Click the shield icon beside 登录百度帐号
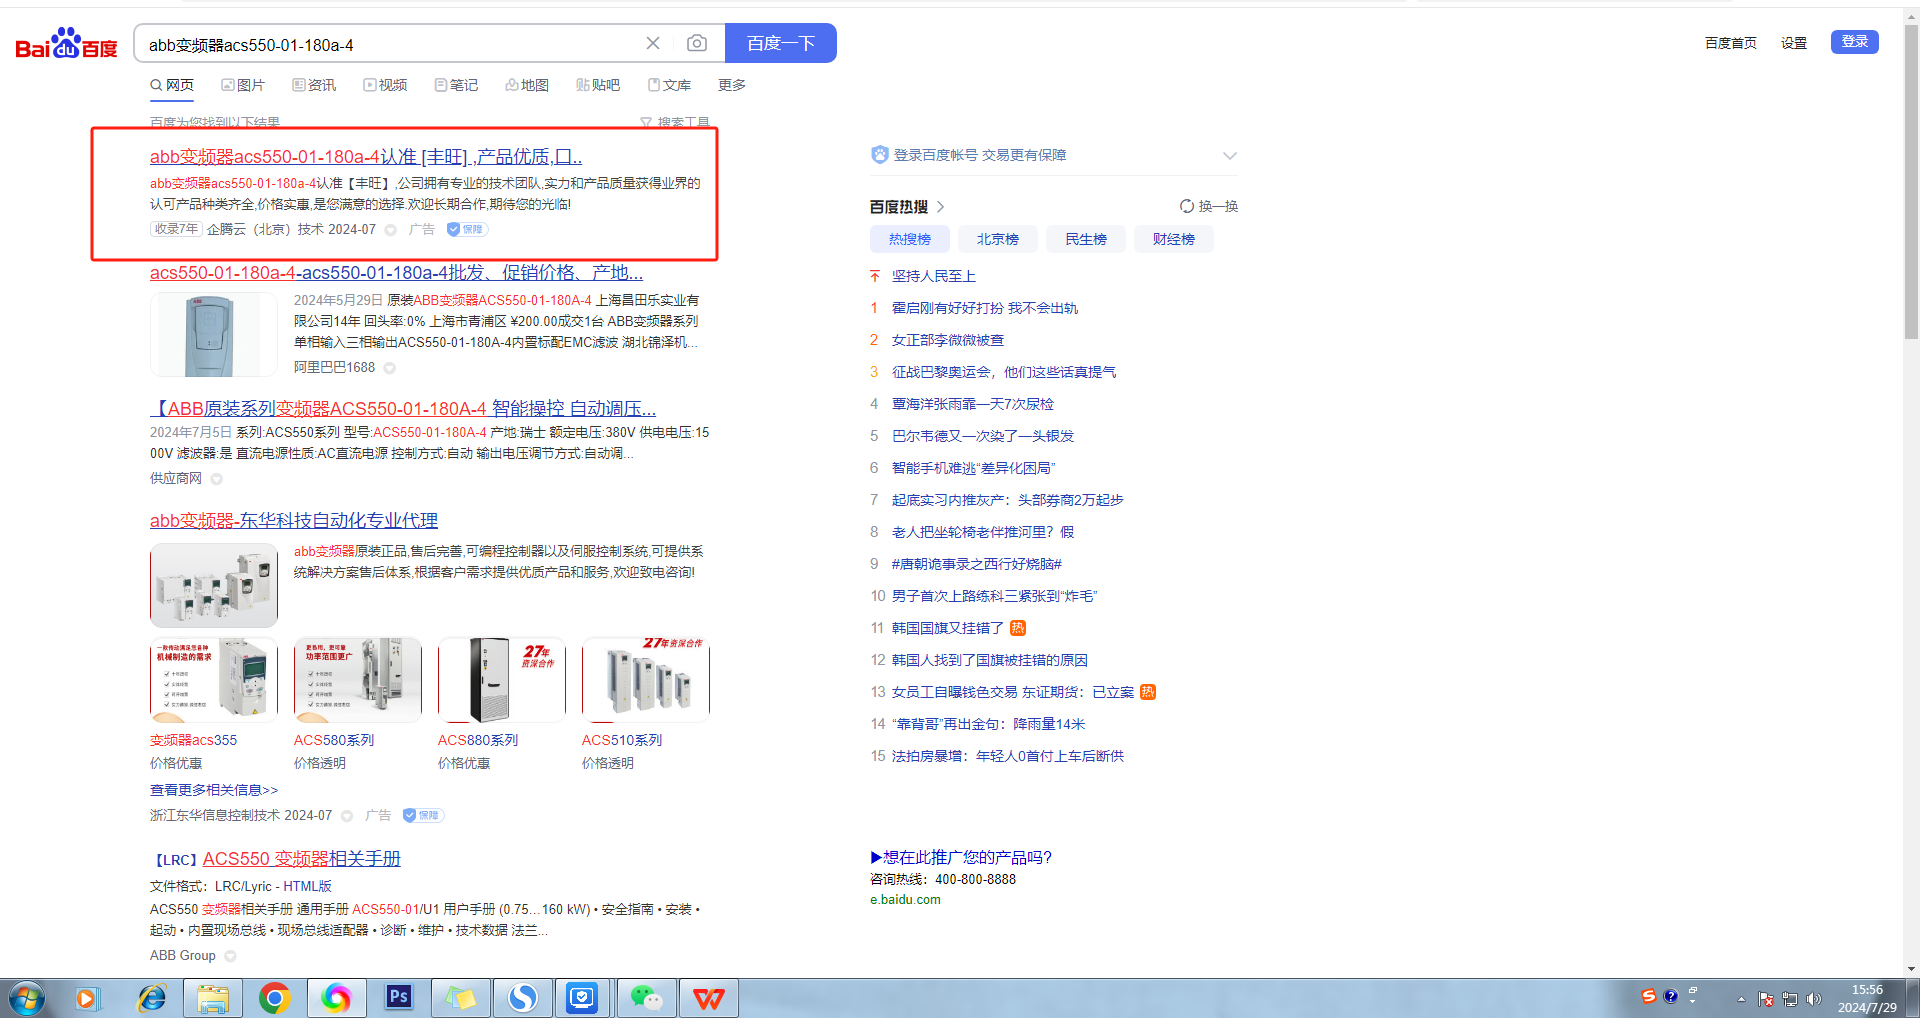 click(880, 155)
